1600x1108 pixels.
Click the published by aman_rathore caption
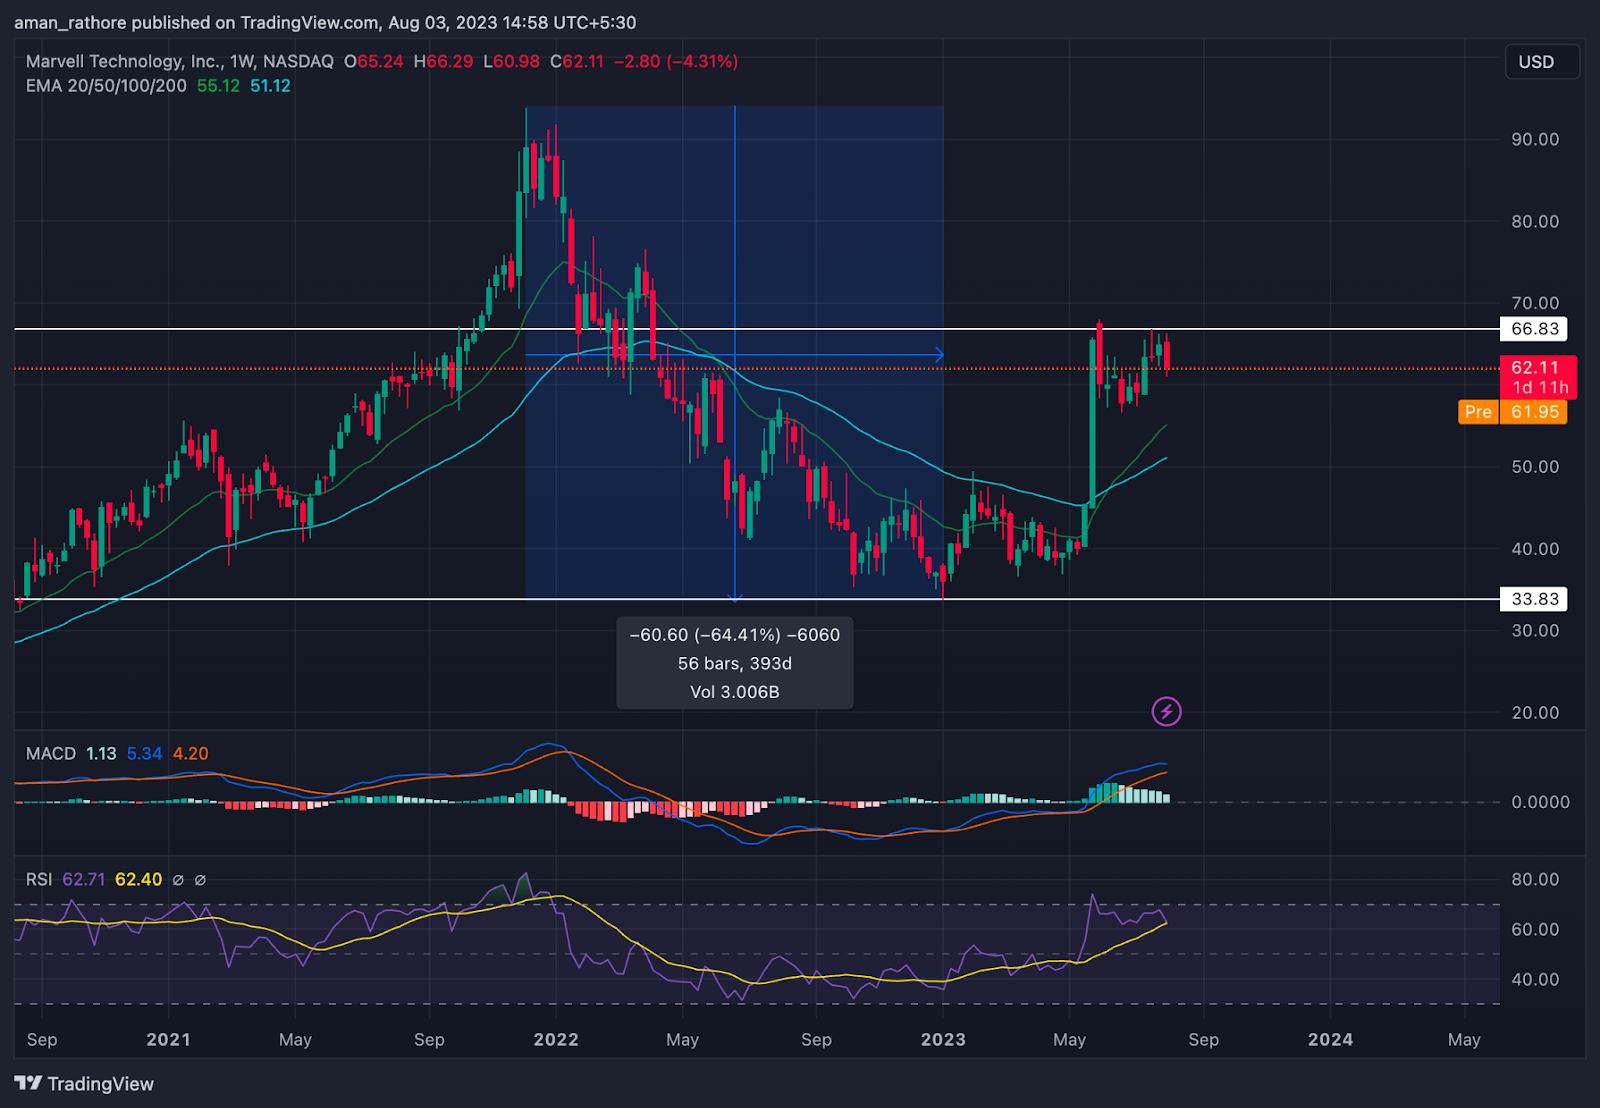click(x=325, y=22)
